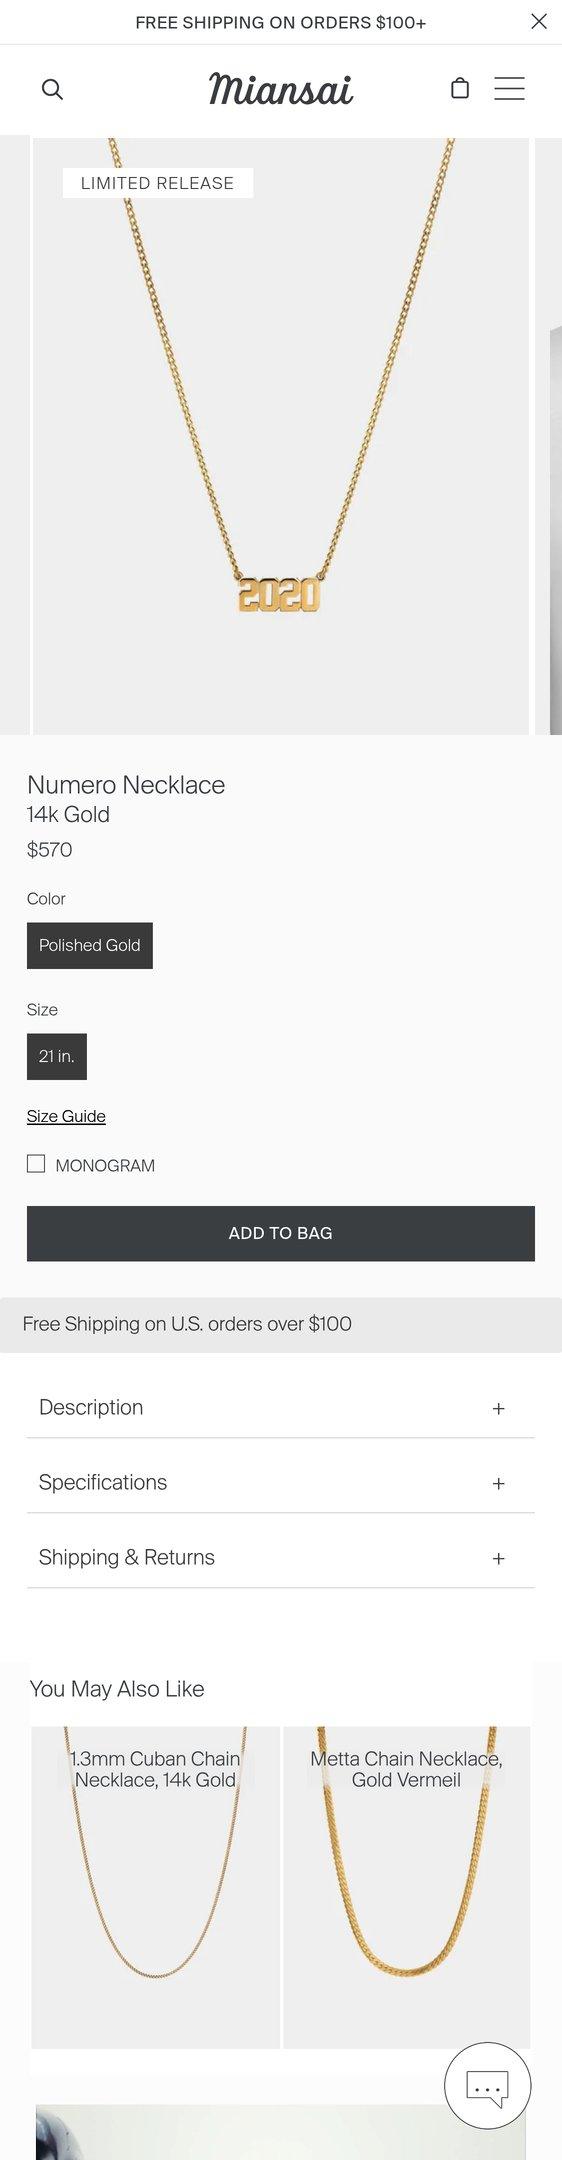Image resolution: width=562 pixels, height=2160 pixels.
Task: Expand the Specifications section
Action: click(x=281, y=1482)
